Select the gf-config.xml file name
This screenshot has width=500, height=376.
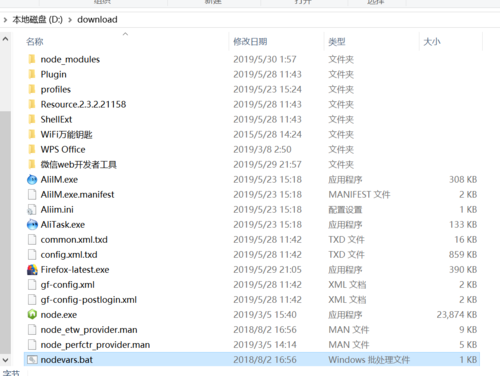[68, 284]
